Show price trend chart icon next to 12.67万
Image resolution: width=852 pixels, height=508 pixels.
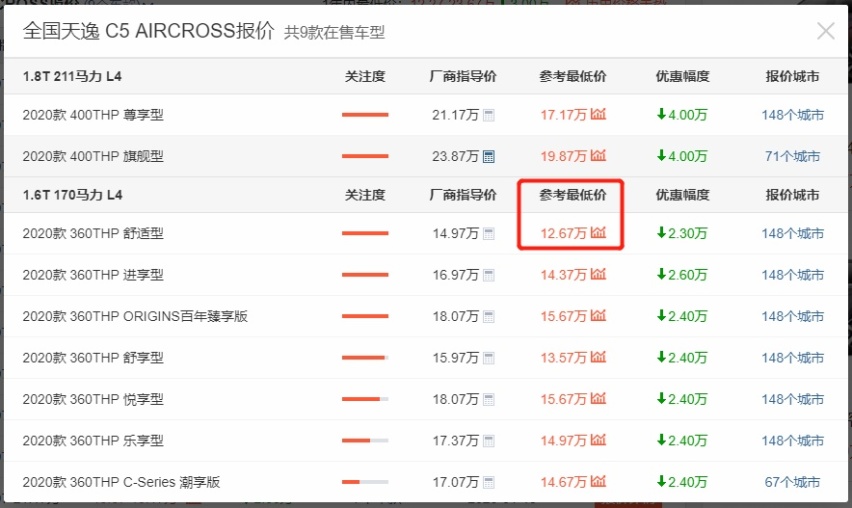(598, 233)
